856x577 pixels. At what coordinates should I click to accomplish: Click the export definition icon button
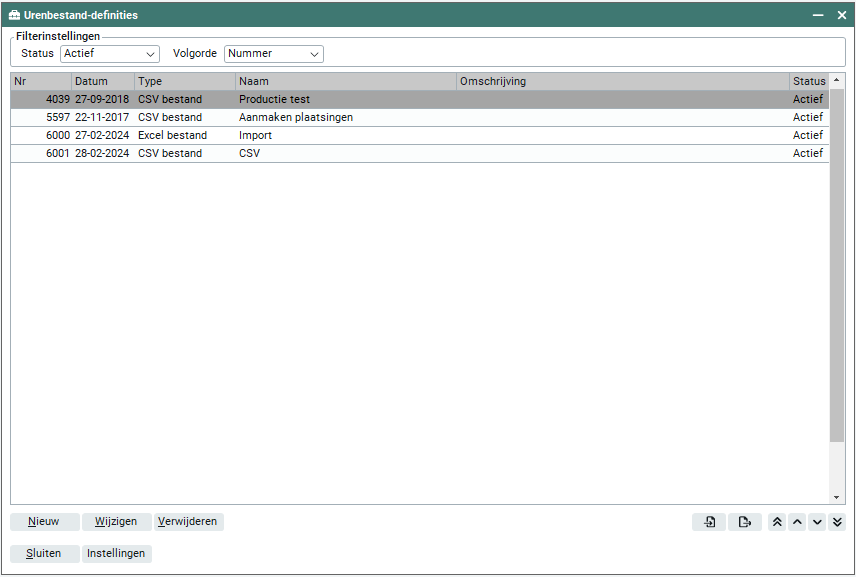click(x=744, y=522)
